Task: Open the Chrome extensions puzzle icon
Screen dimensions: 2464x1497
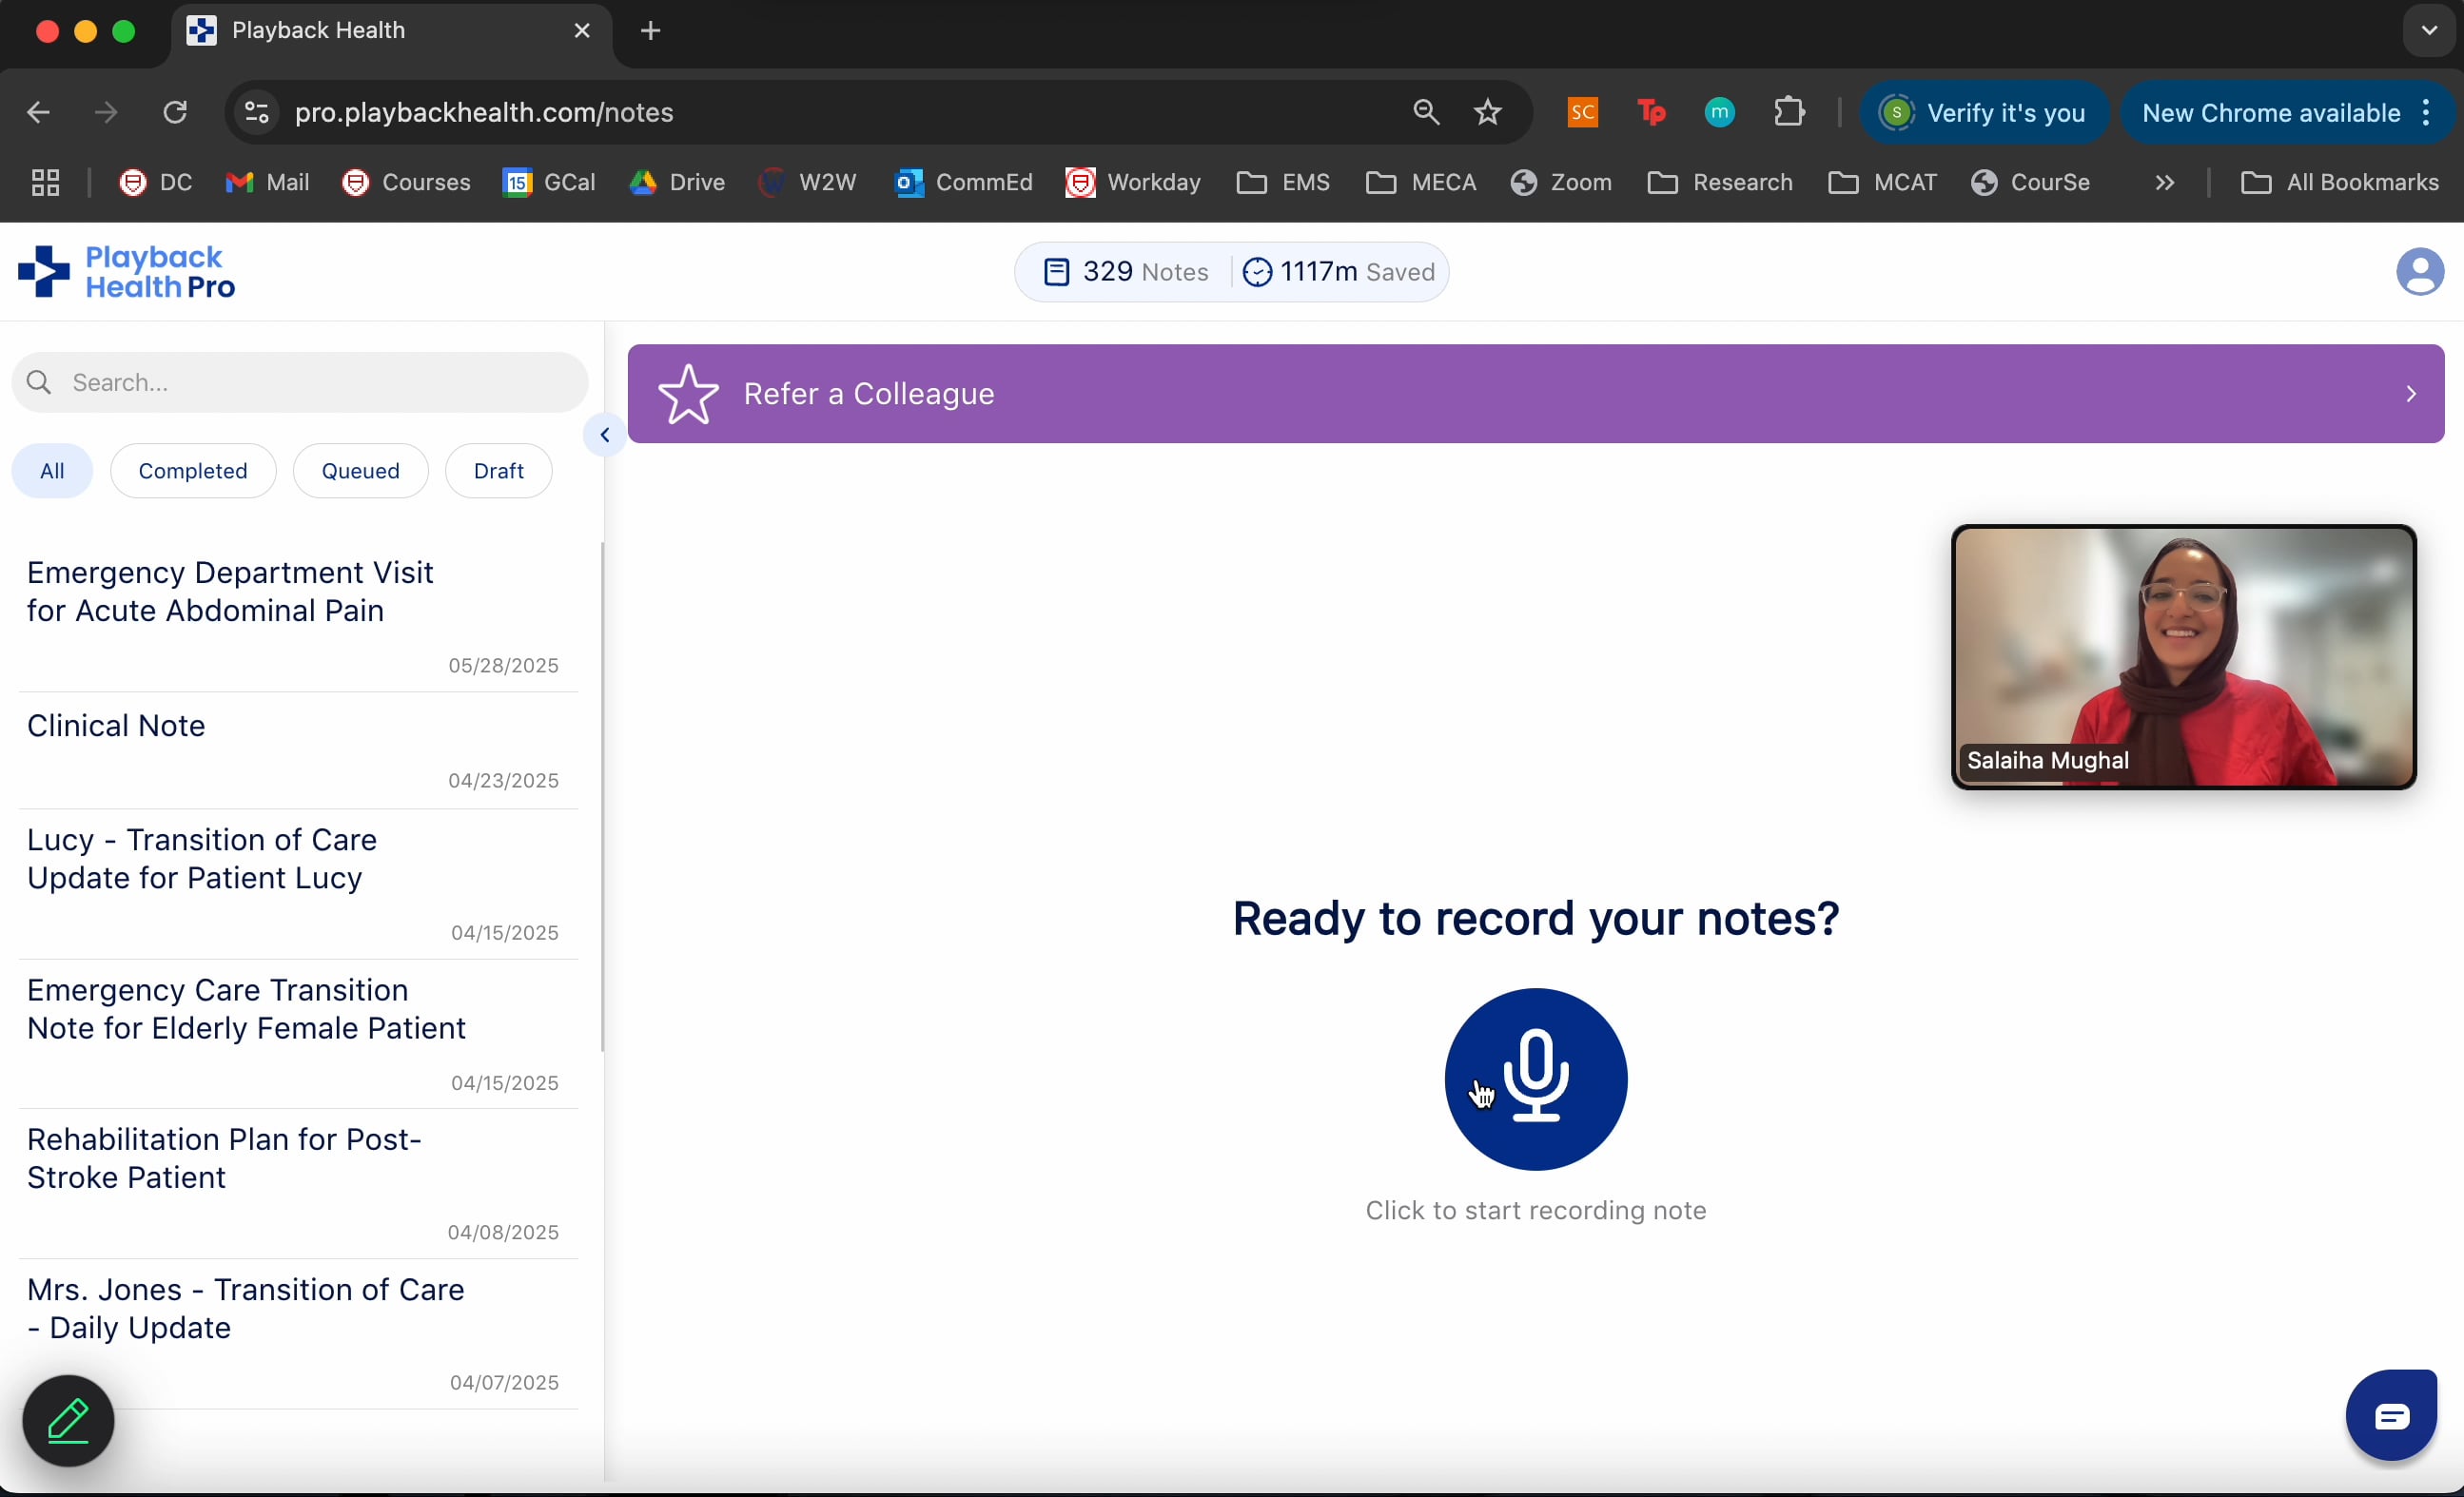Action: 1790,111
